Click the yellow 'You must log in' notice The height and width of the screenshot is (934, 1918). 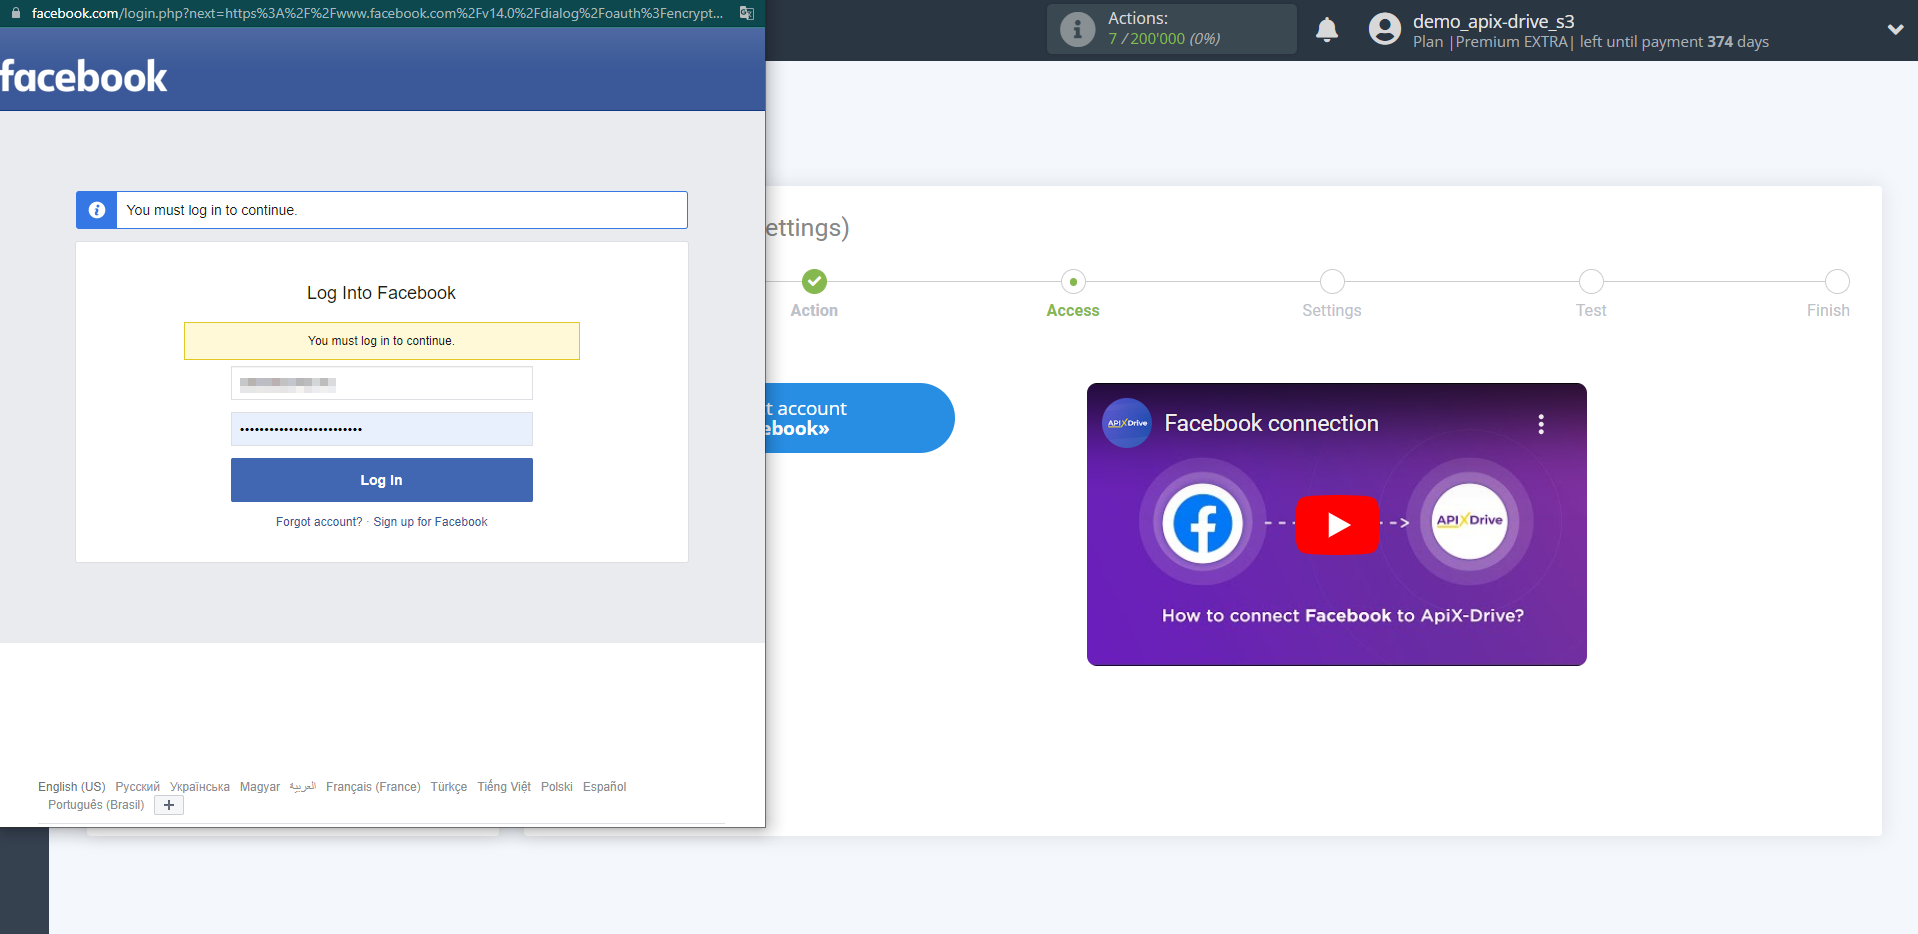382,341
